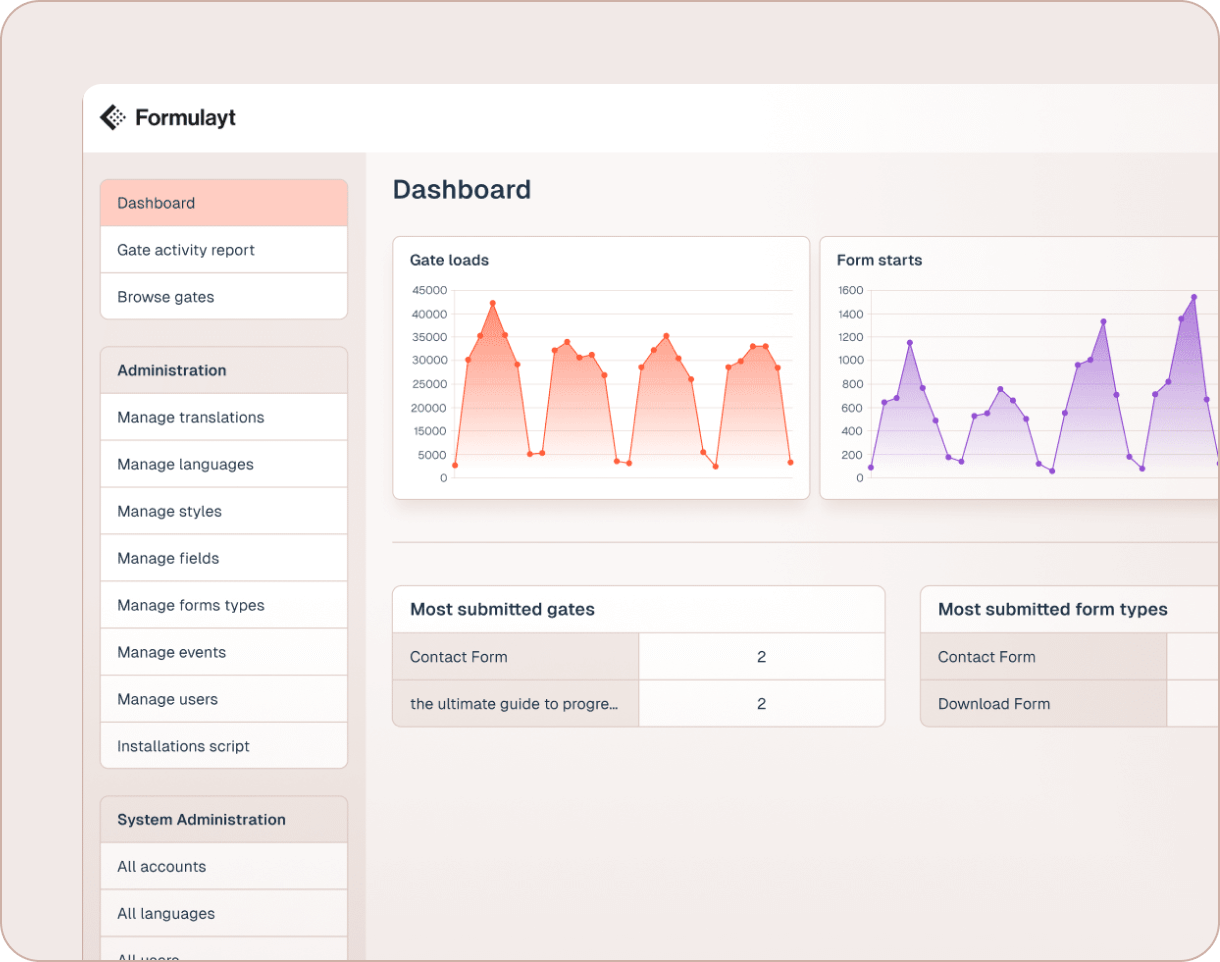
Task: Open Manage translations page
Action: [x=191, y=417]
